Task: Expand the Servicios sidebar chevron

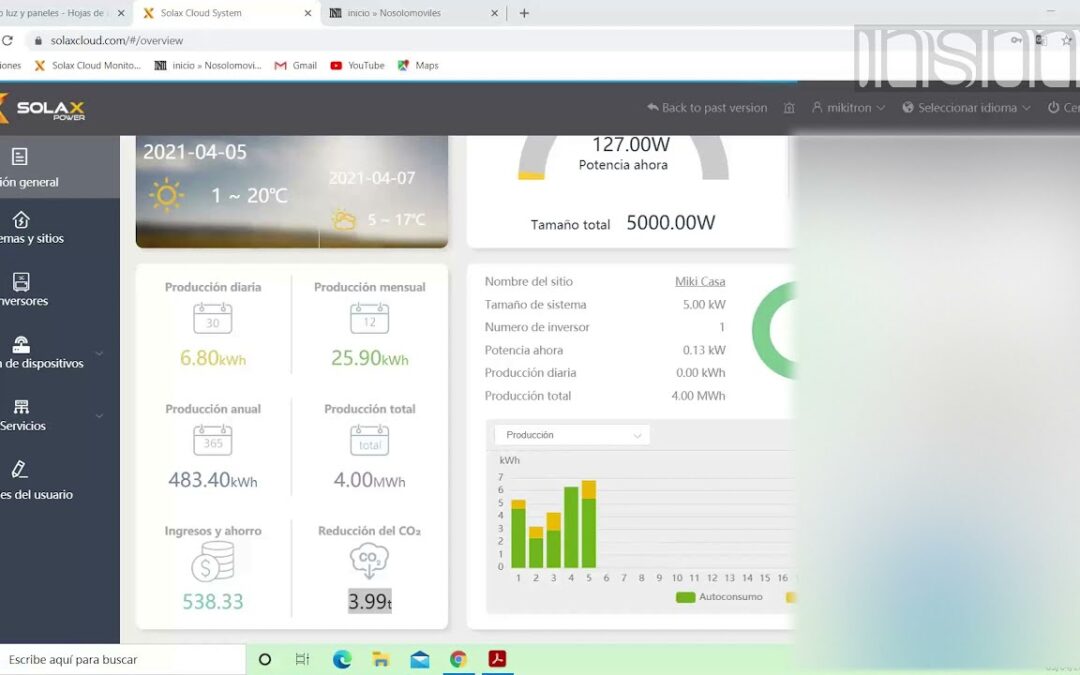Action: pyautogui.click(x=99, y=416)
